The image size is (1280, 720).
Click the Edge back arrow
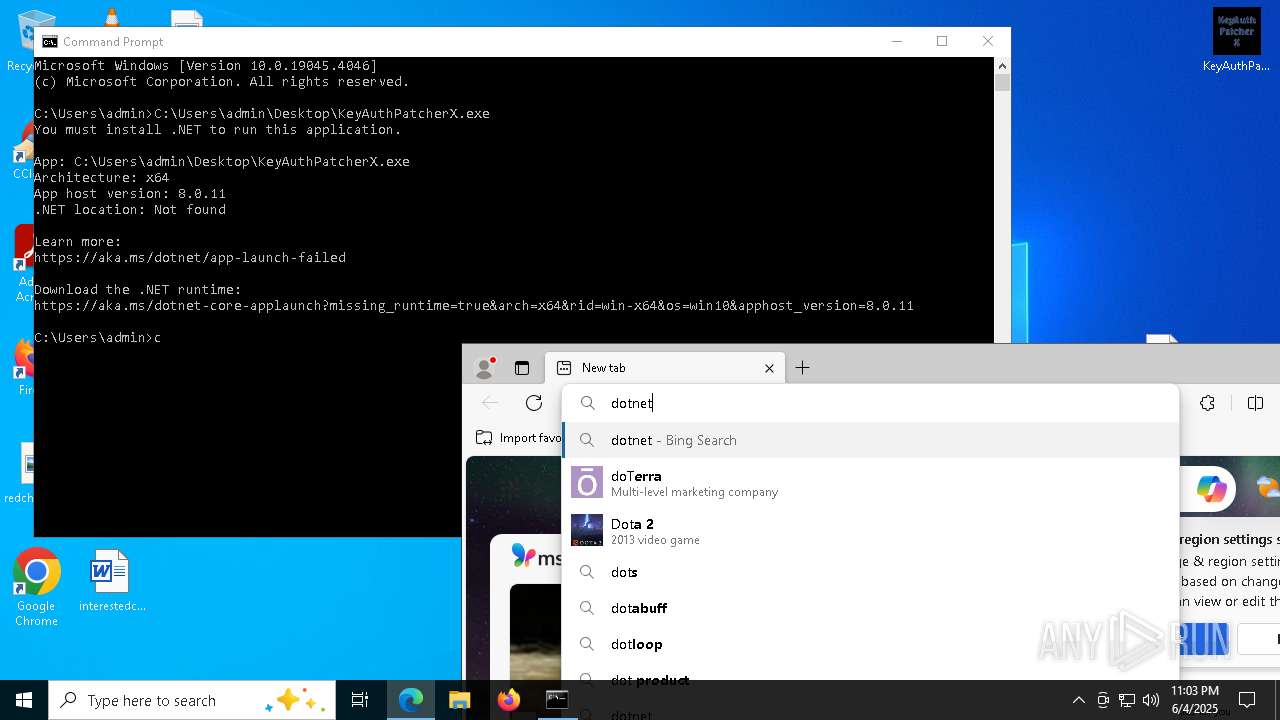490,403
